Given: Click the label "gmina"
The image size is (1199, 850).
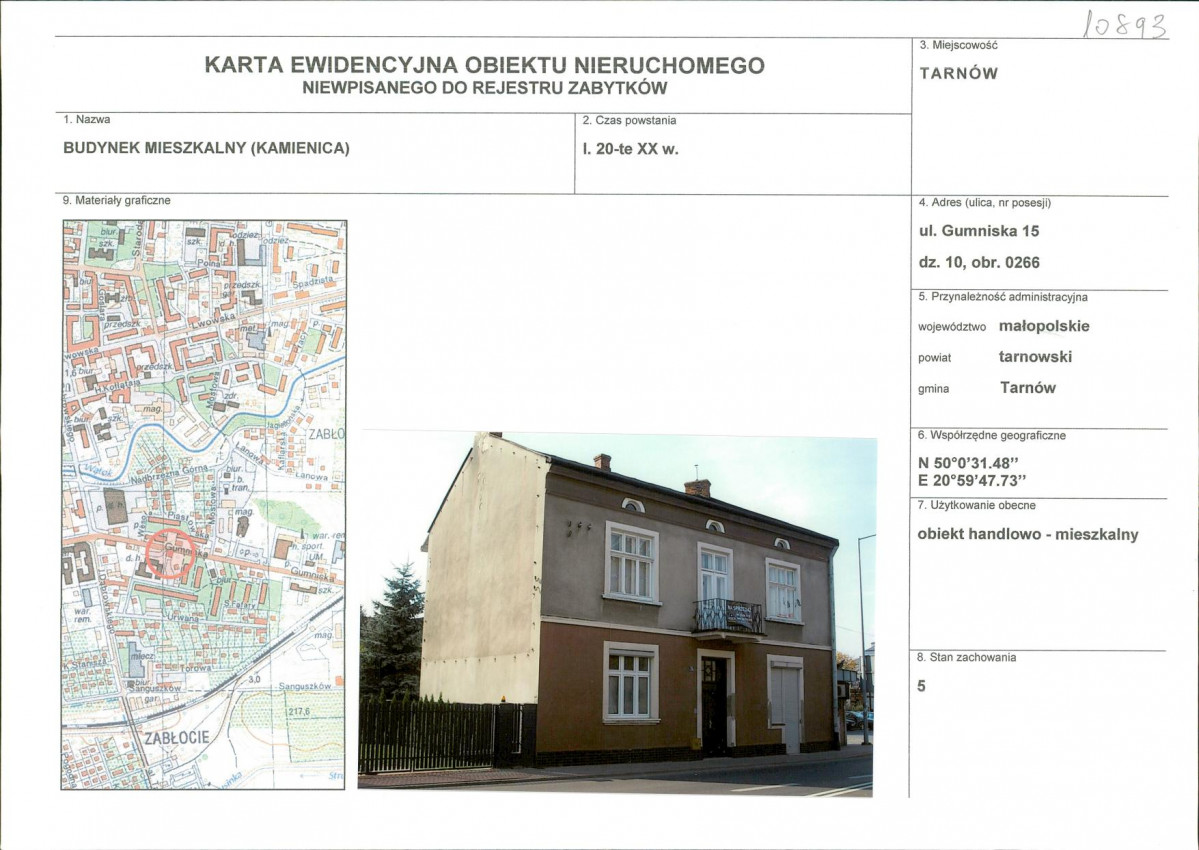Looking at the screenshot, I should click(933, 389).
